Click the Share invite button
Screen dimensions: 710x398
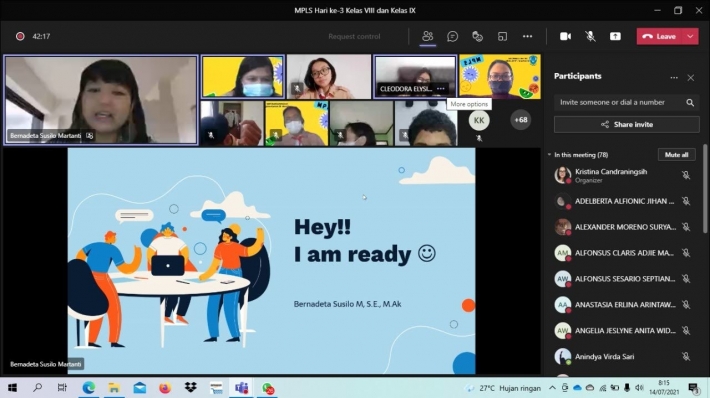[627, 125]
